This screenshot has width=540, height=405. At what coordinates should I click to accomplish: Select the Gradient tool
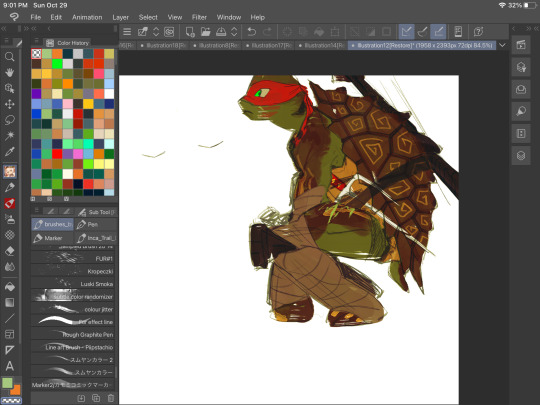pyautogui.click(x=10, y=302)
